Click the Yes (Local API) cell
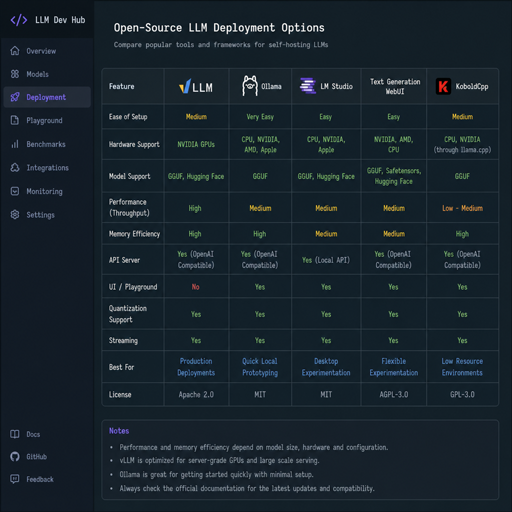512x512 pixels. click(x=326, y=260)
